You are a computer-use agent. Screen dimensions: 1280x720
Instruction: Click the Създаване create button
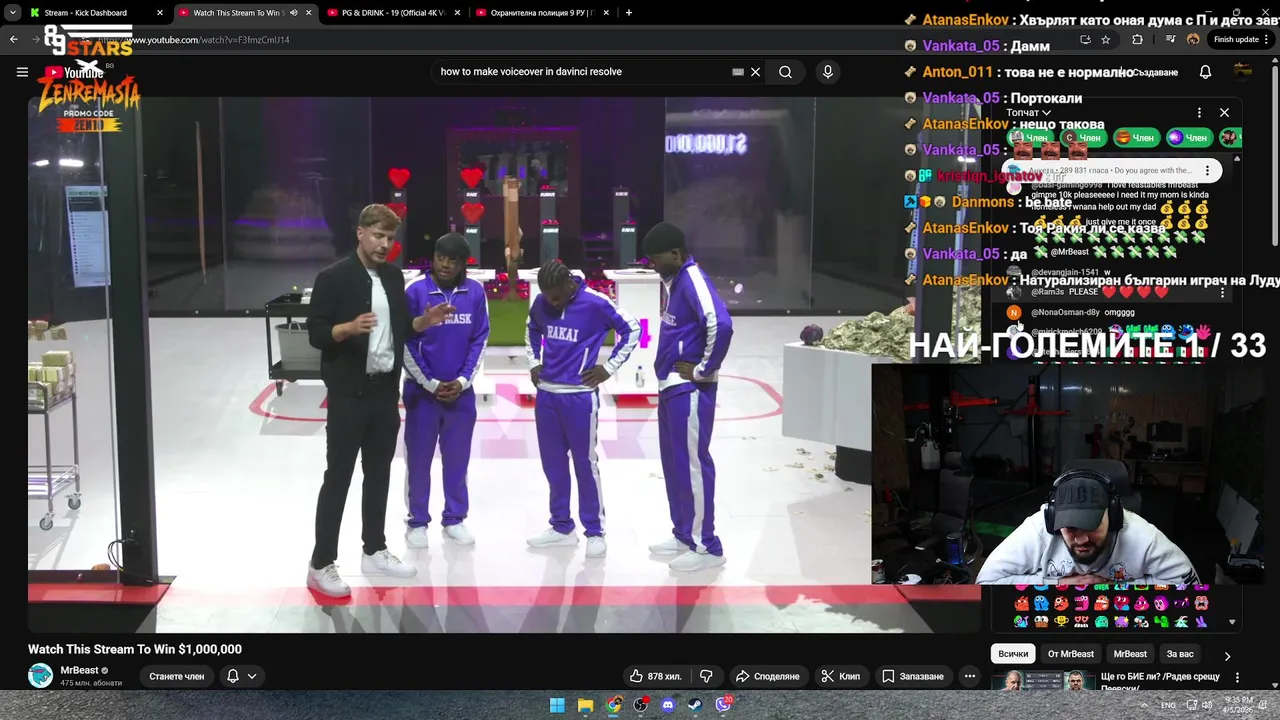coord(1150,72)
